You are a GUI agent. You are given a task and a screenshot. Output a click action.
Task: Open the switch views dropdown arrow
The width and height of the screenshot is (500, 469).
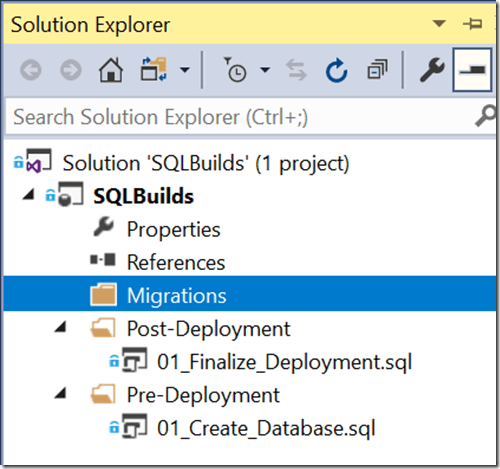coord(184,70)
